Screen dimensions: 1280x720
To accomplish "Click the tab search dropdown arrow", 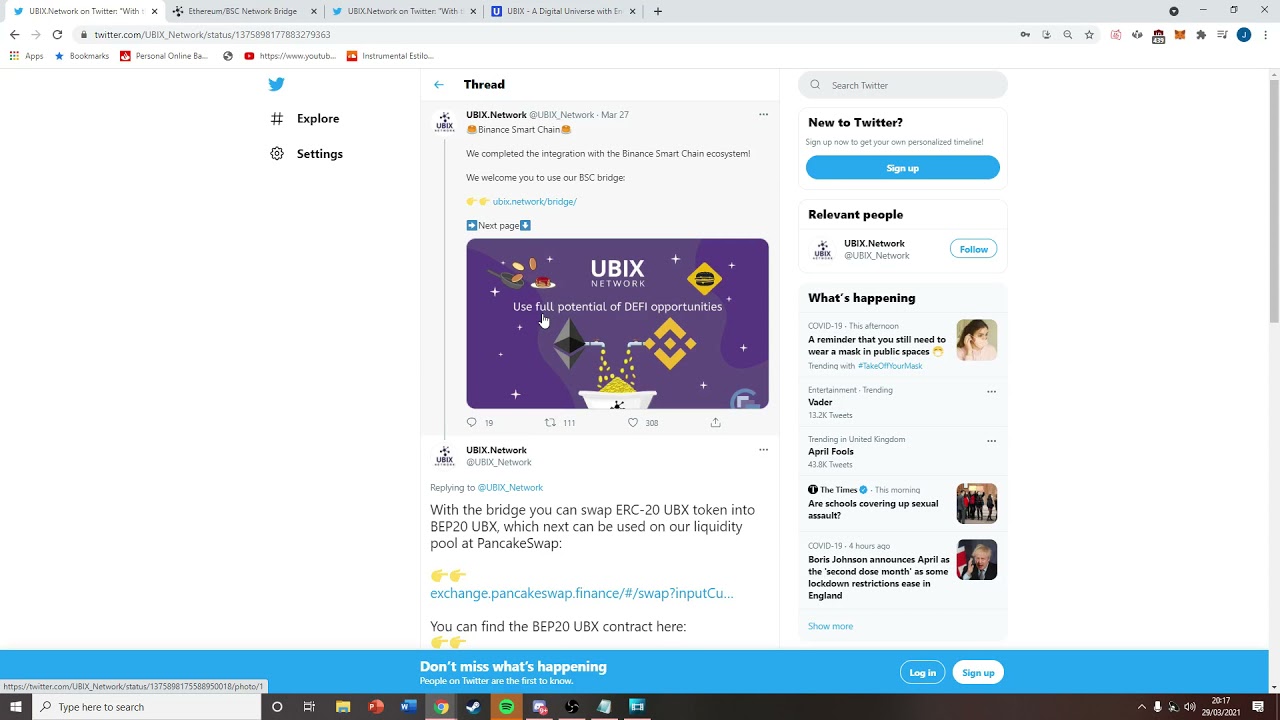I will click(x=1174, y=11).
